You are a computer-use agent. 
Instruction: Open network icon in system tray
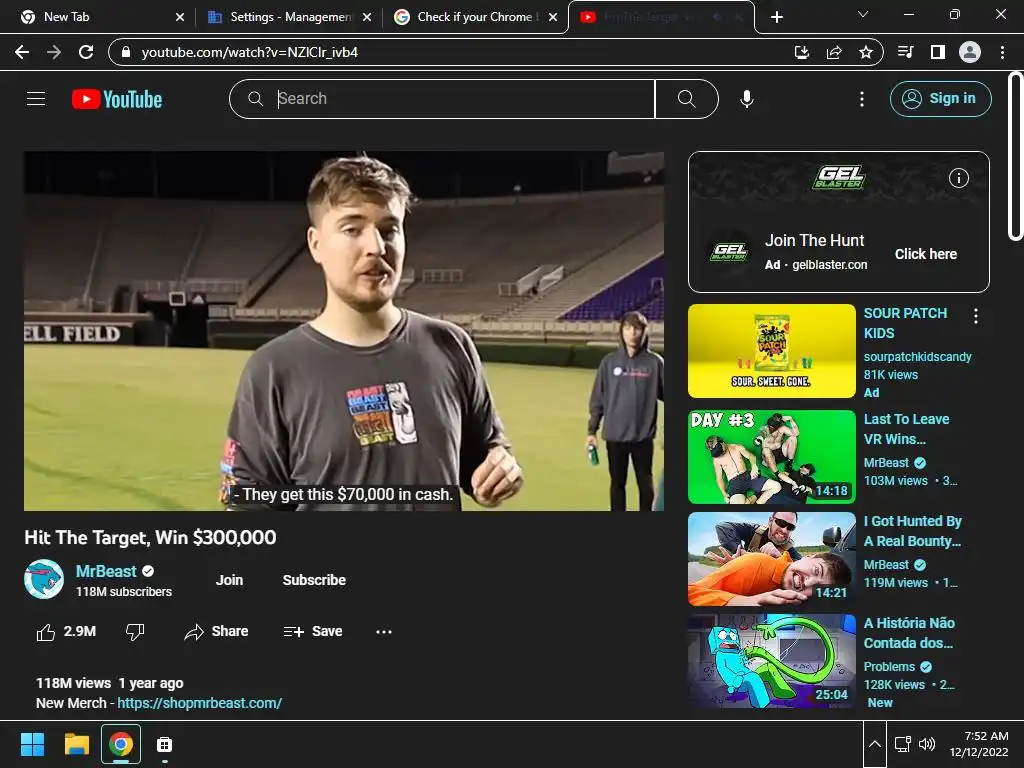tap(903, 744)
